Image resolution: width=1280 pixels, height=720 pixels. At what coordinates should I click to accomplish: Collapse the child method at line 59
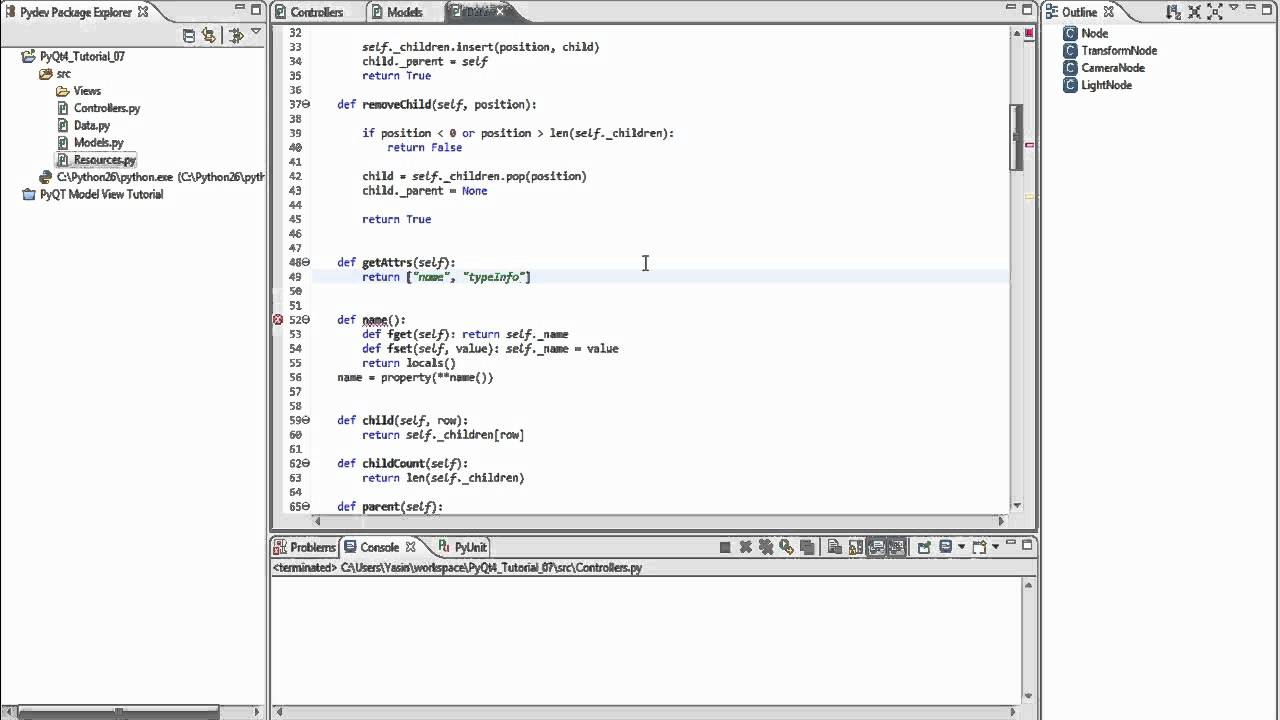(306, 420)
